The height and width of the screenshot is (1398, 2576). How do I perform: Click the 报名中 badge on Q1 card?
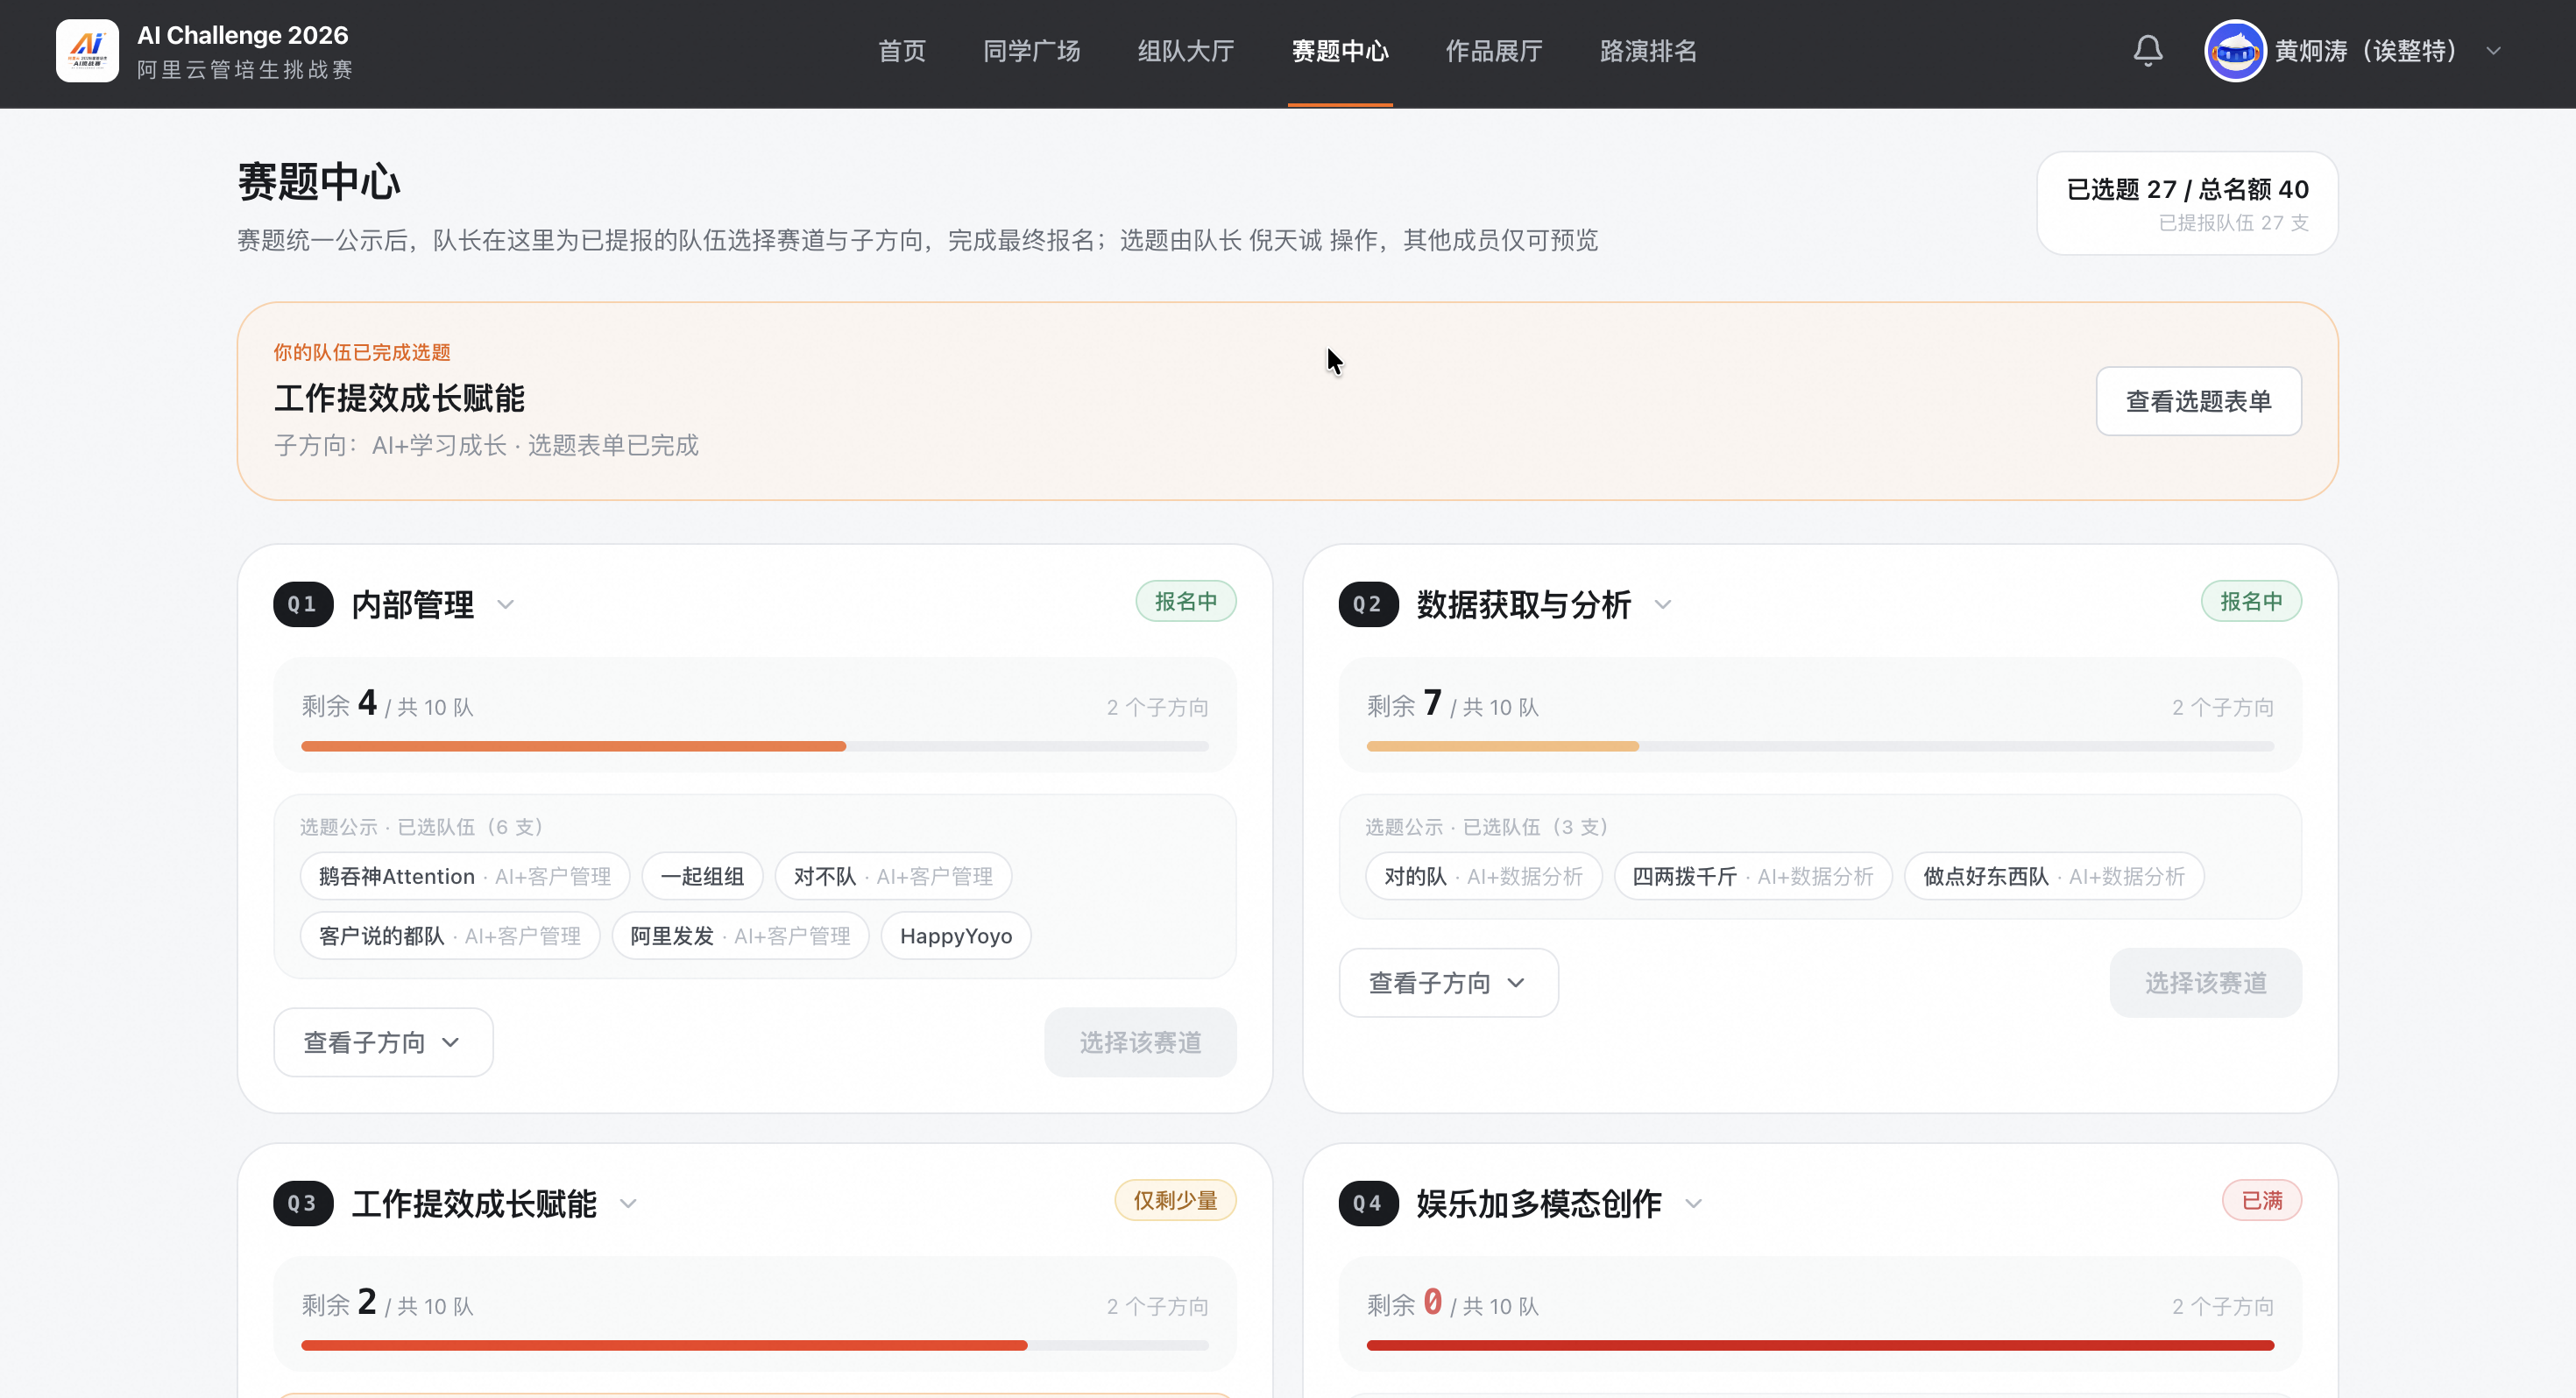[1186, 601]
